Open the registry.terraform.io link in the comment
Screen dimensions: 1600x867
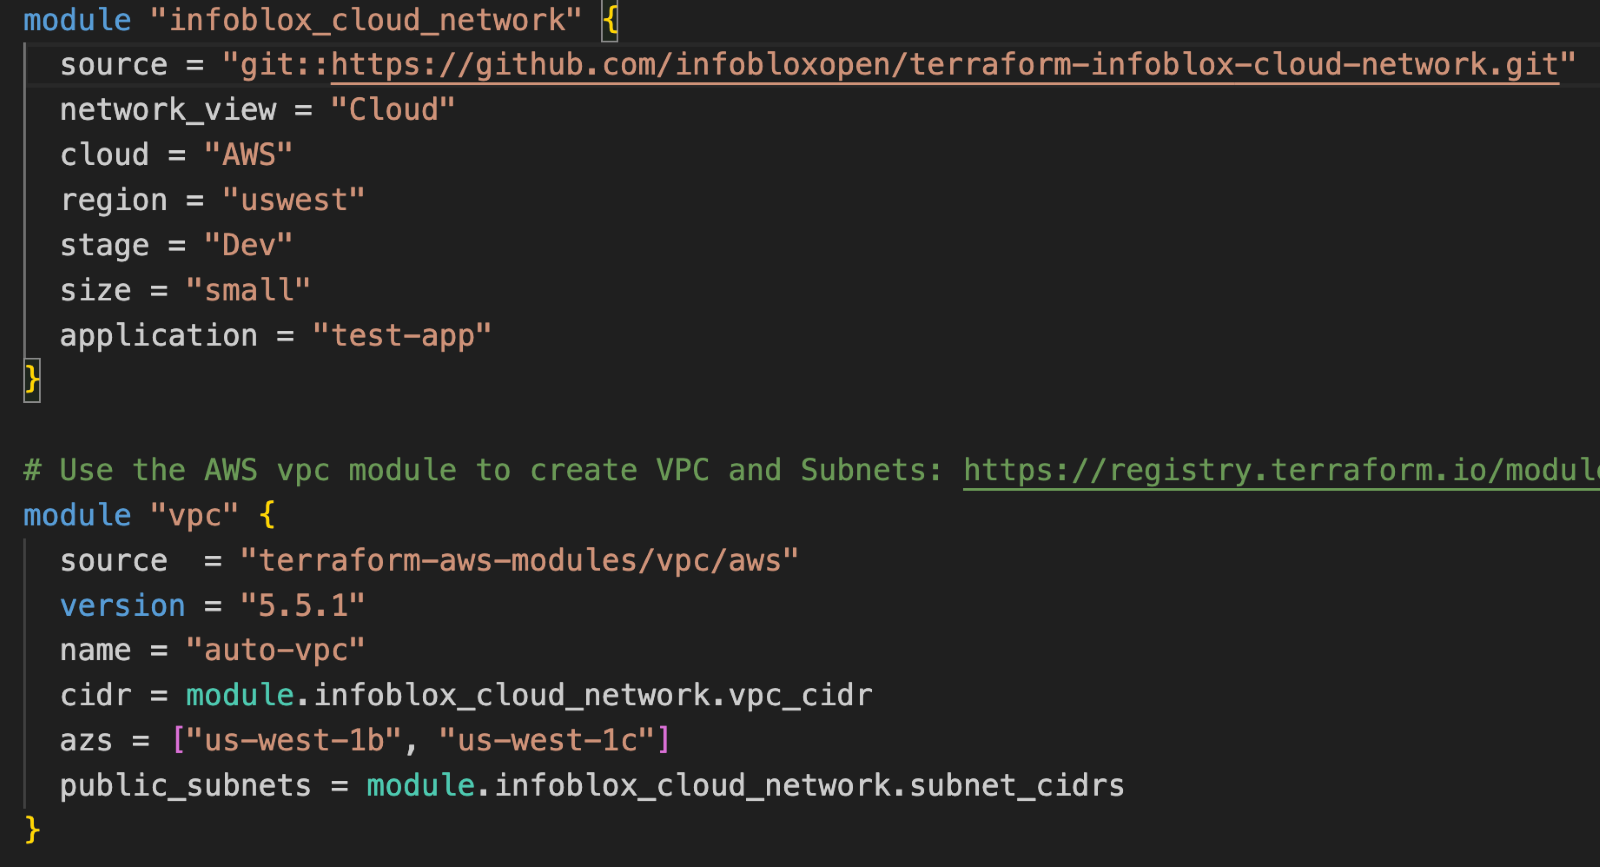(x=1280, y=470)
